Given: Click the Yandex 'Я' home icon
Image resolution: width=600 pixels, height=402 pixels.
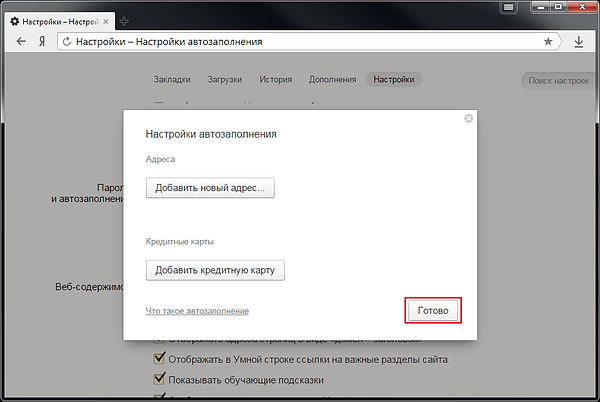Looking at the screenshot, I should 42,41.
